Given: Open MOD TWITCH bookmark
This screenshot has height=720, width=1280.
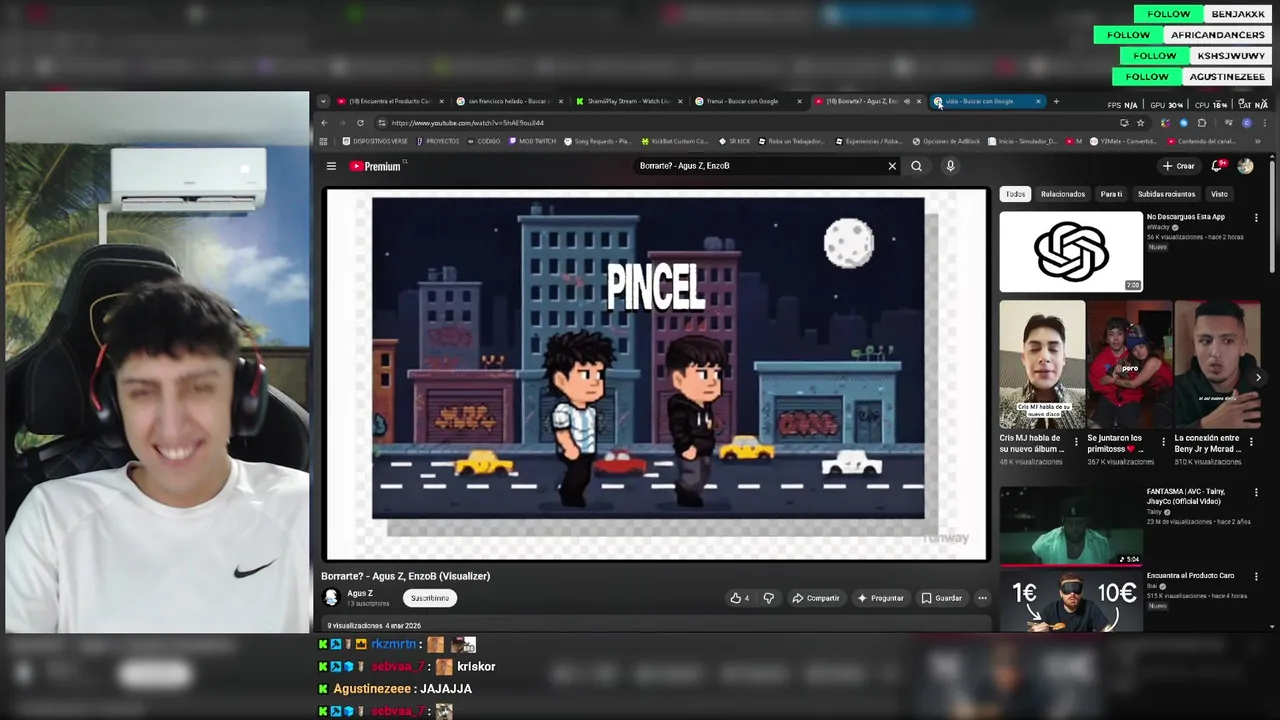Looking at the screenshot, I should point(532,141).
